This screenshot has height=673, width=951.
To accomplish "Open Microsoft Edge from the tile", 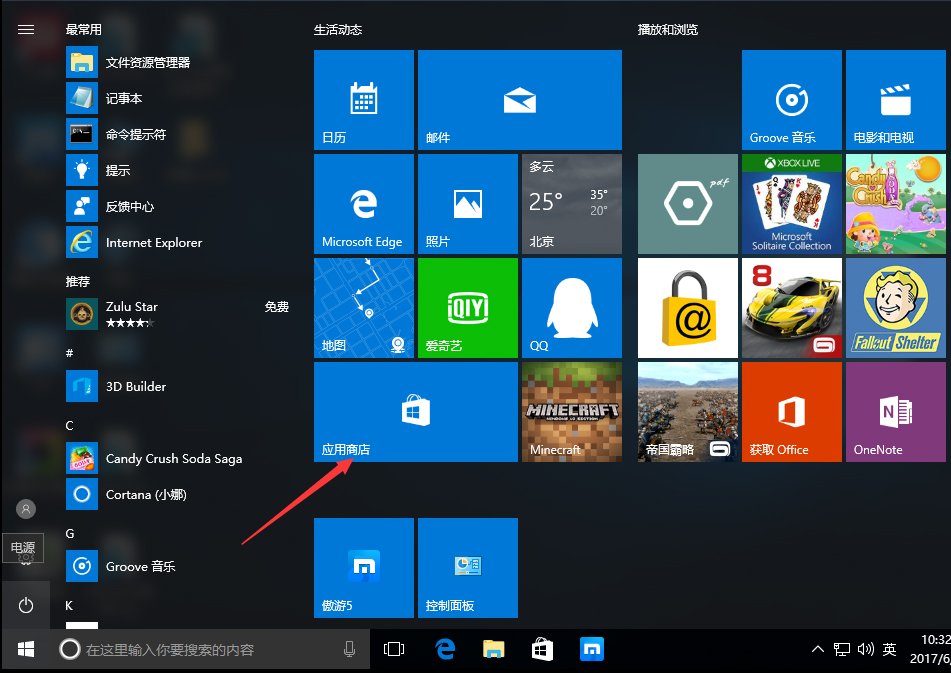I will pos(363,204).
